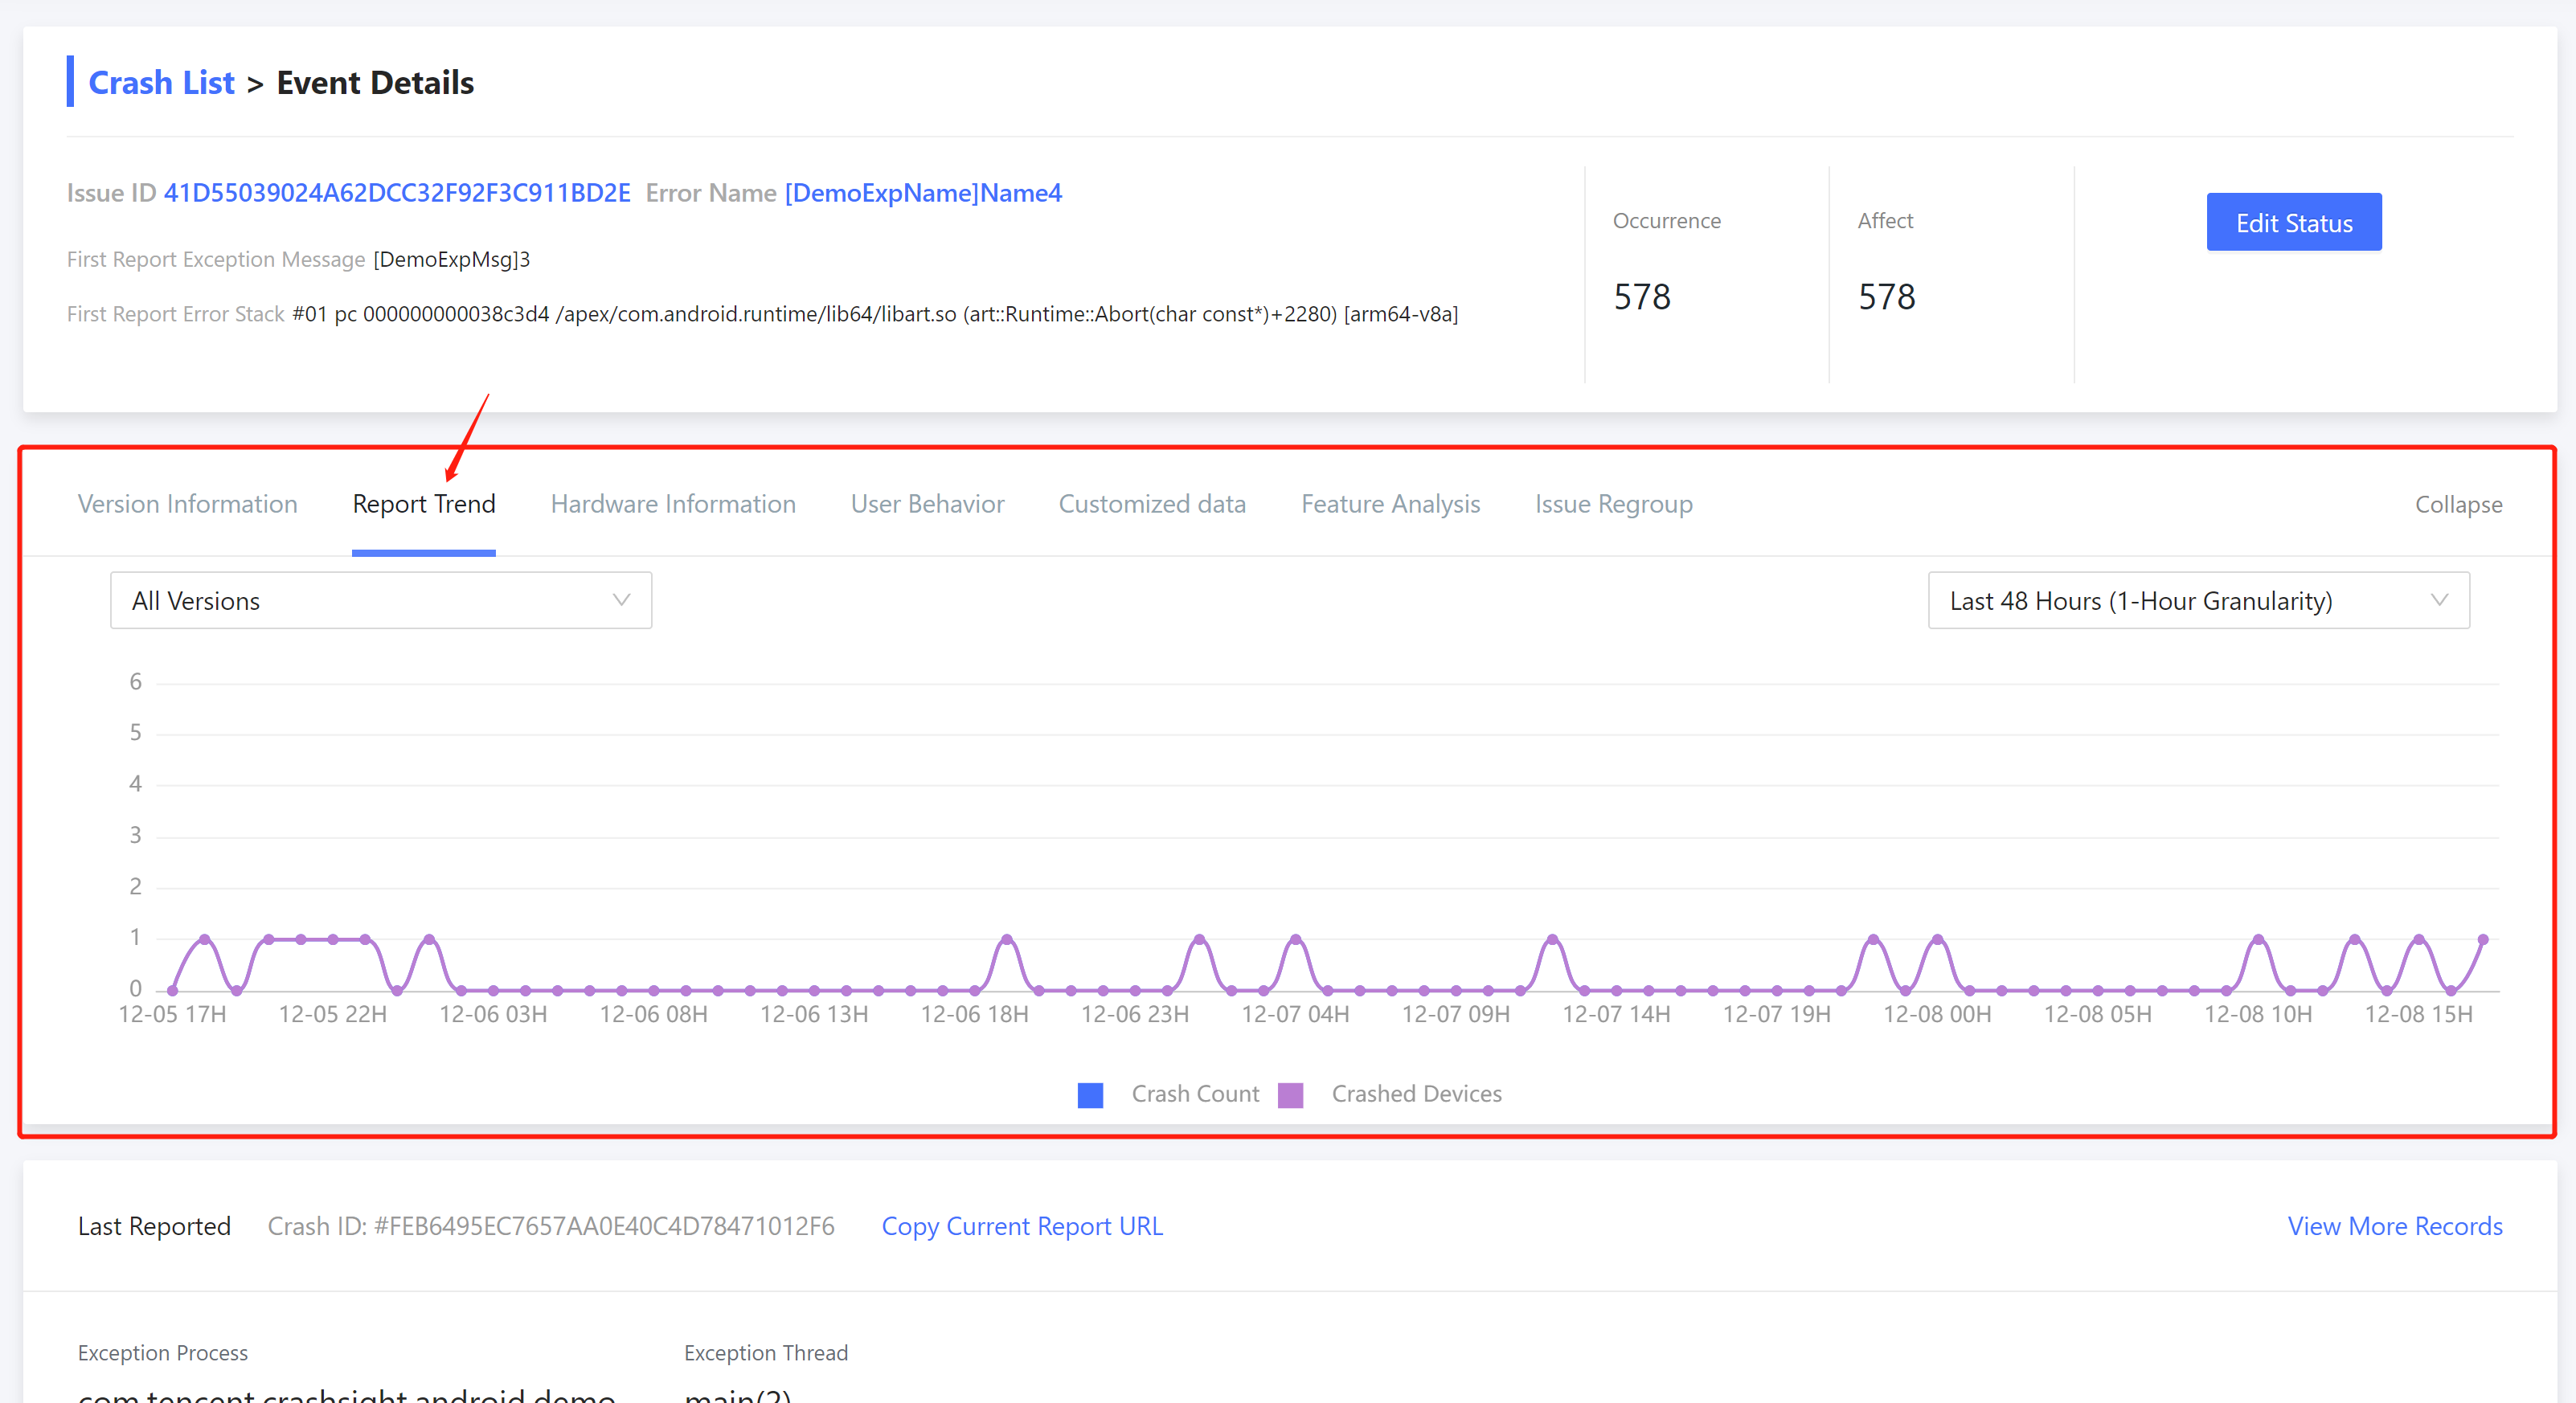
Task: Click the Exception Process label
Action: point(163,1353)
